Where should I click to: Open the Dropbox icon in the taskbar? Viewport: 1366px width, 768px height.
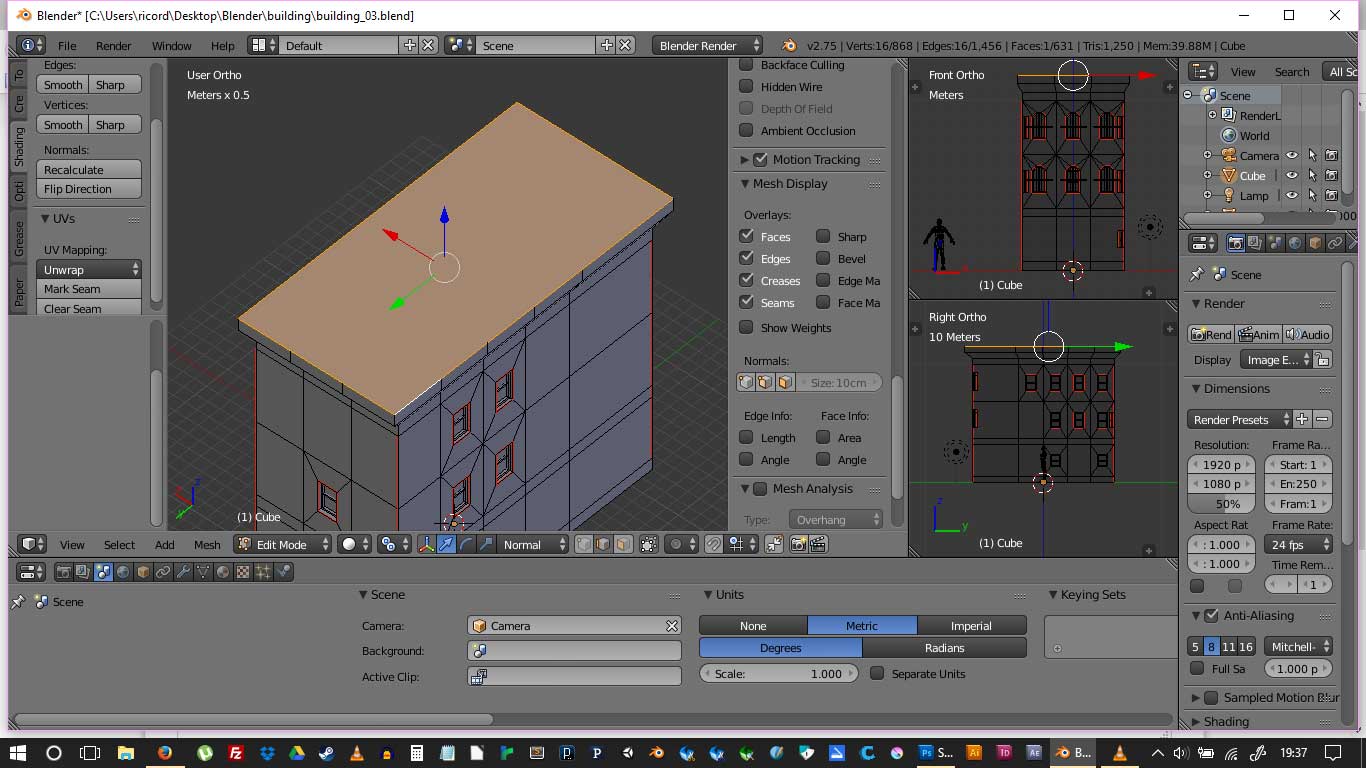(267, 753)
